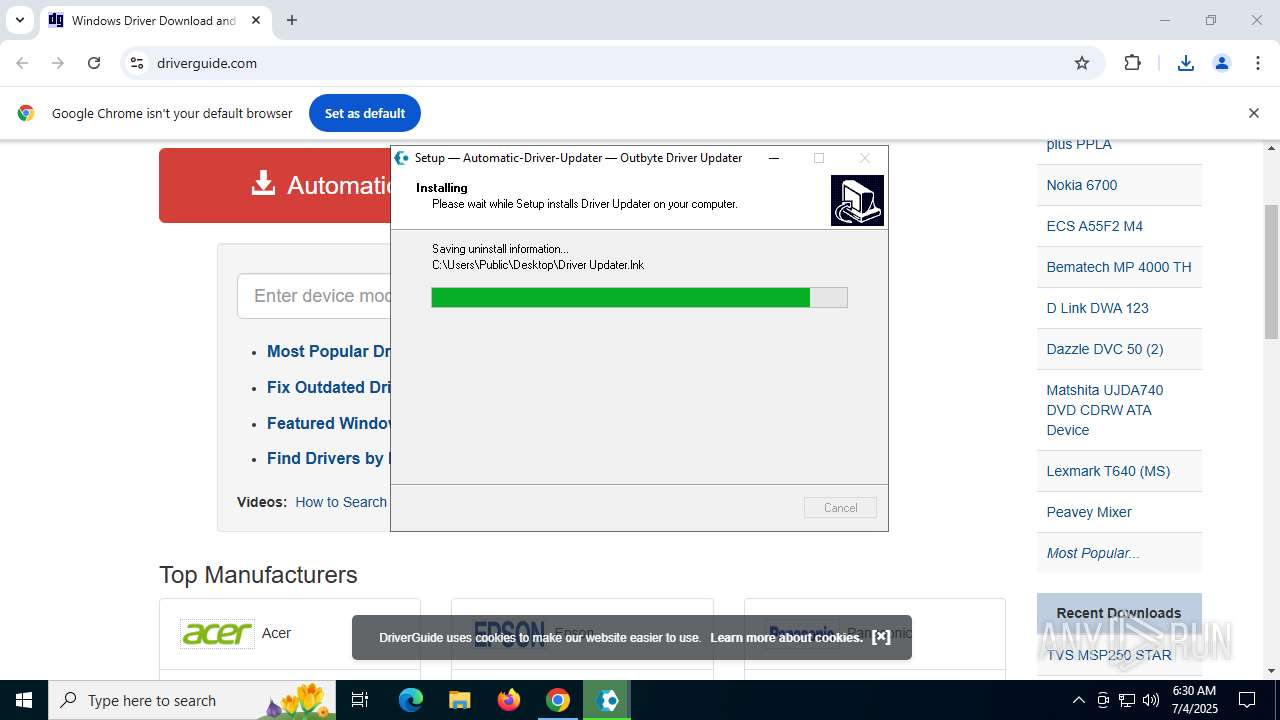1280x720 pixels.
Task: Open a new browser tab
Action: (292, 20)
